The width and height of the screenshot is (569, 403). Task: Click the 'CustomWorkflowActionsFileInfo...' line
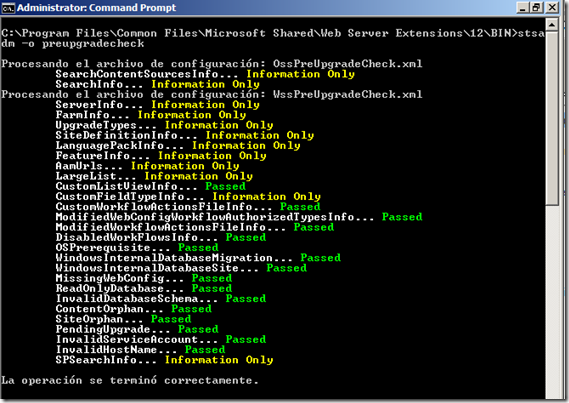[x=188, y=206]
